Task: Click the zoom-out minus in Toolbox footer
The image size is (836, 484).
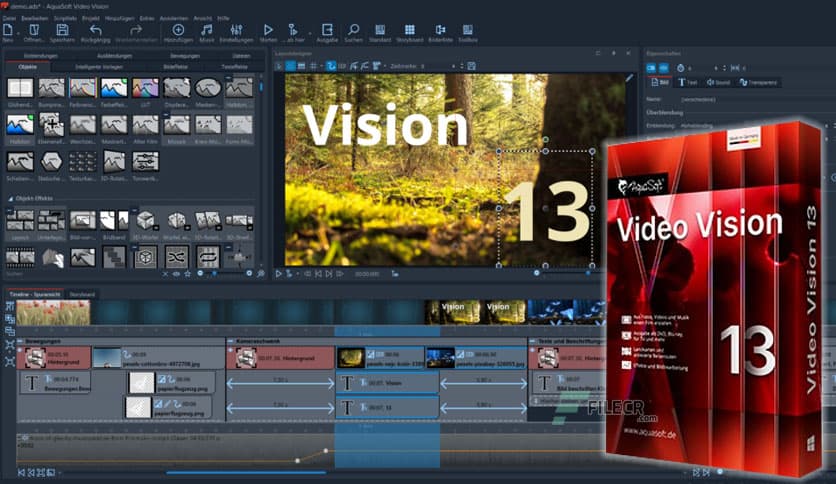Action: (200, 273)
